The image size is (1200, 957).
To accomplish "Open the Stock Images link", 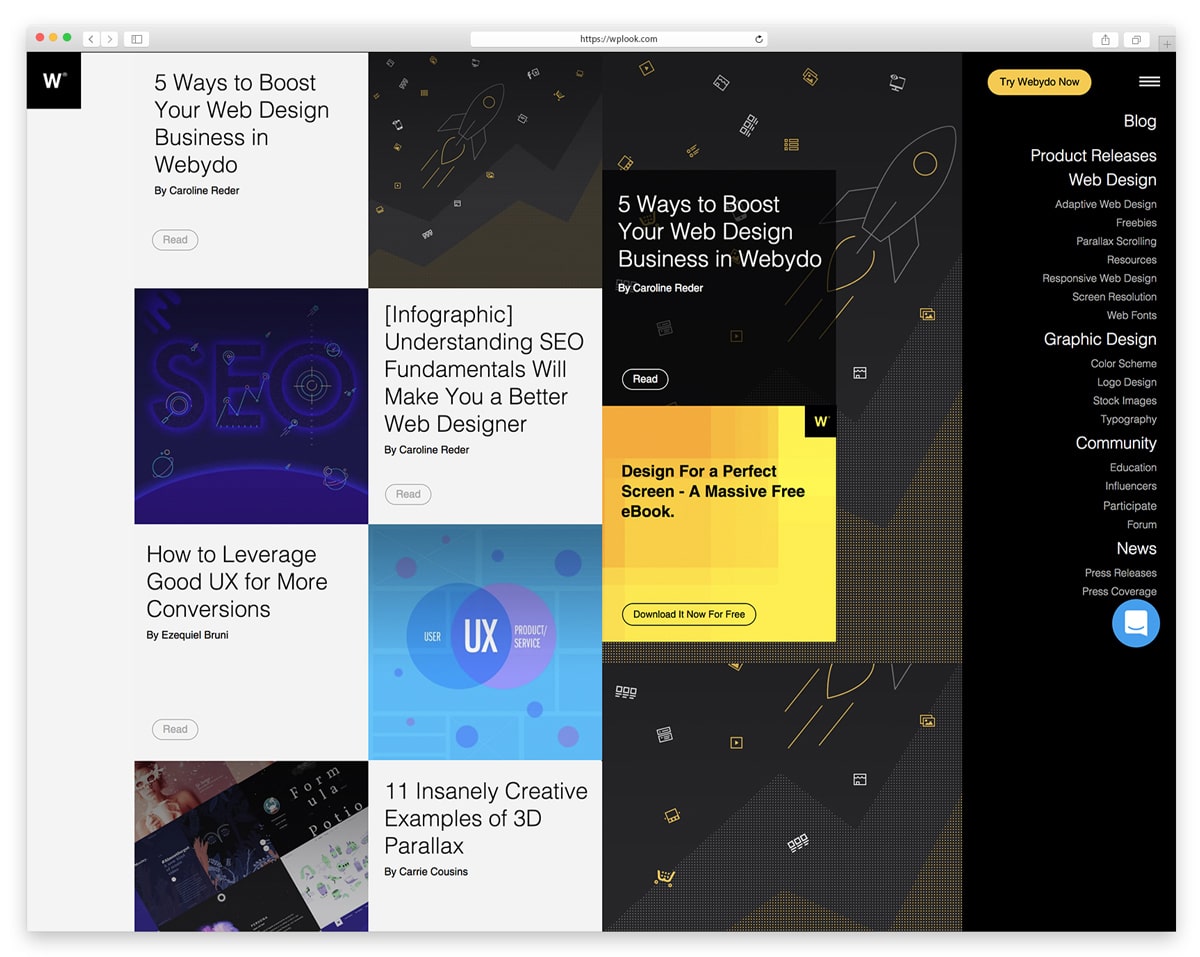I will pos(1124,401).
